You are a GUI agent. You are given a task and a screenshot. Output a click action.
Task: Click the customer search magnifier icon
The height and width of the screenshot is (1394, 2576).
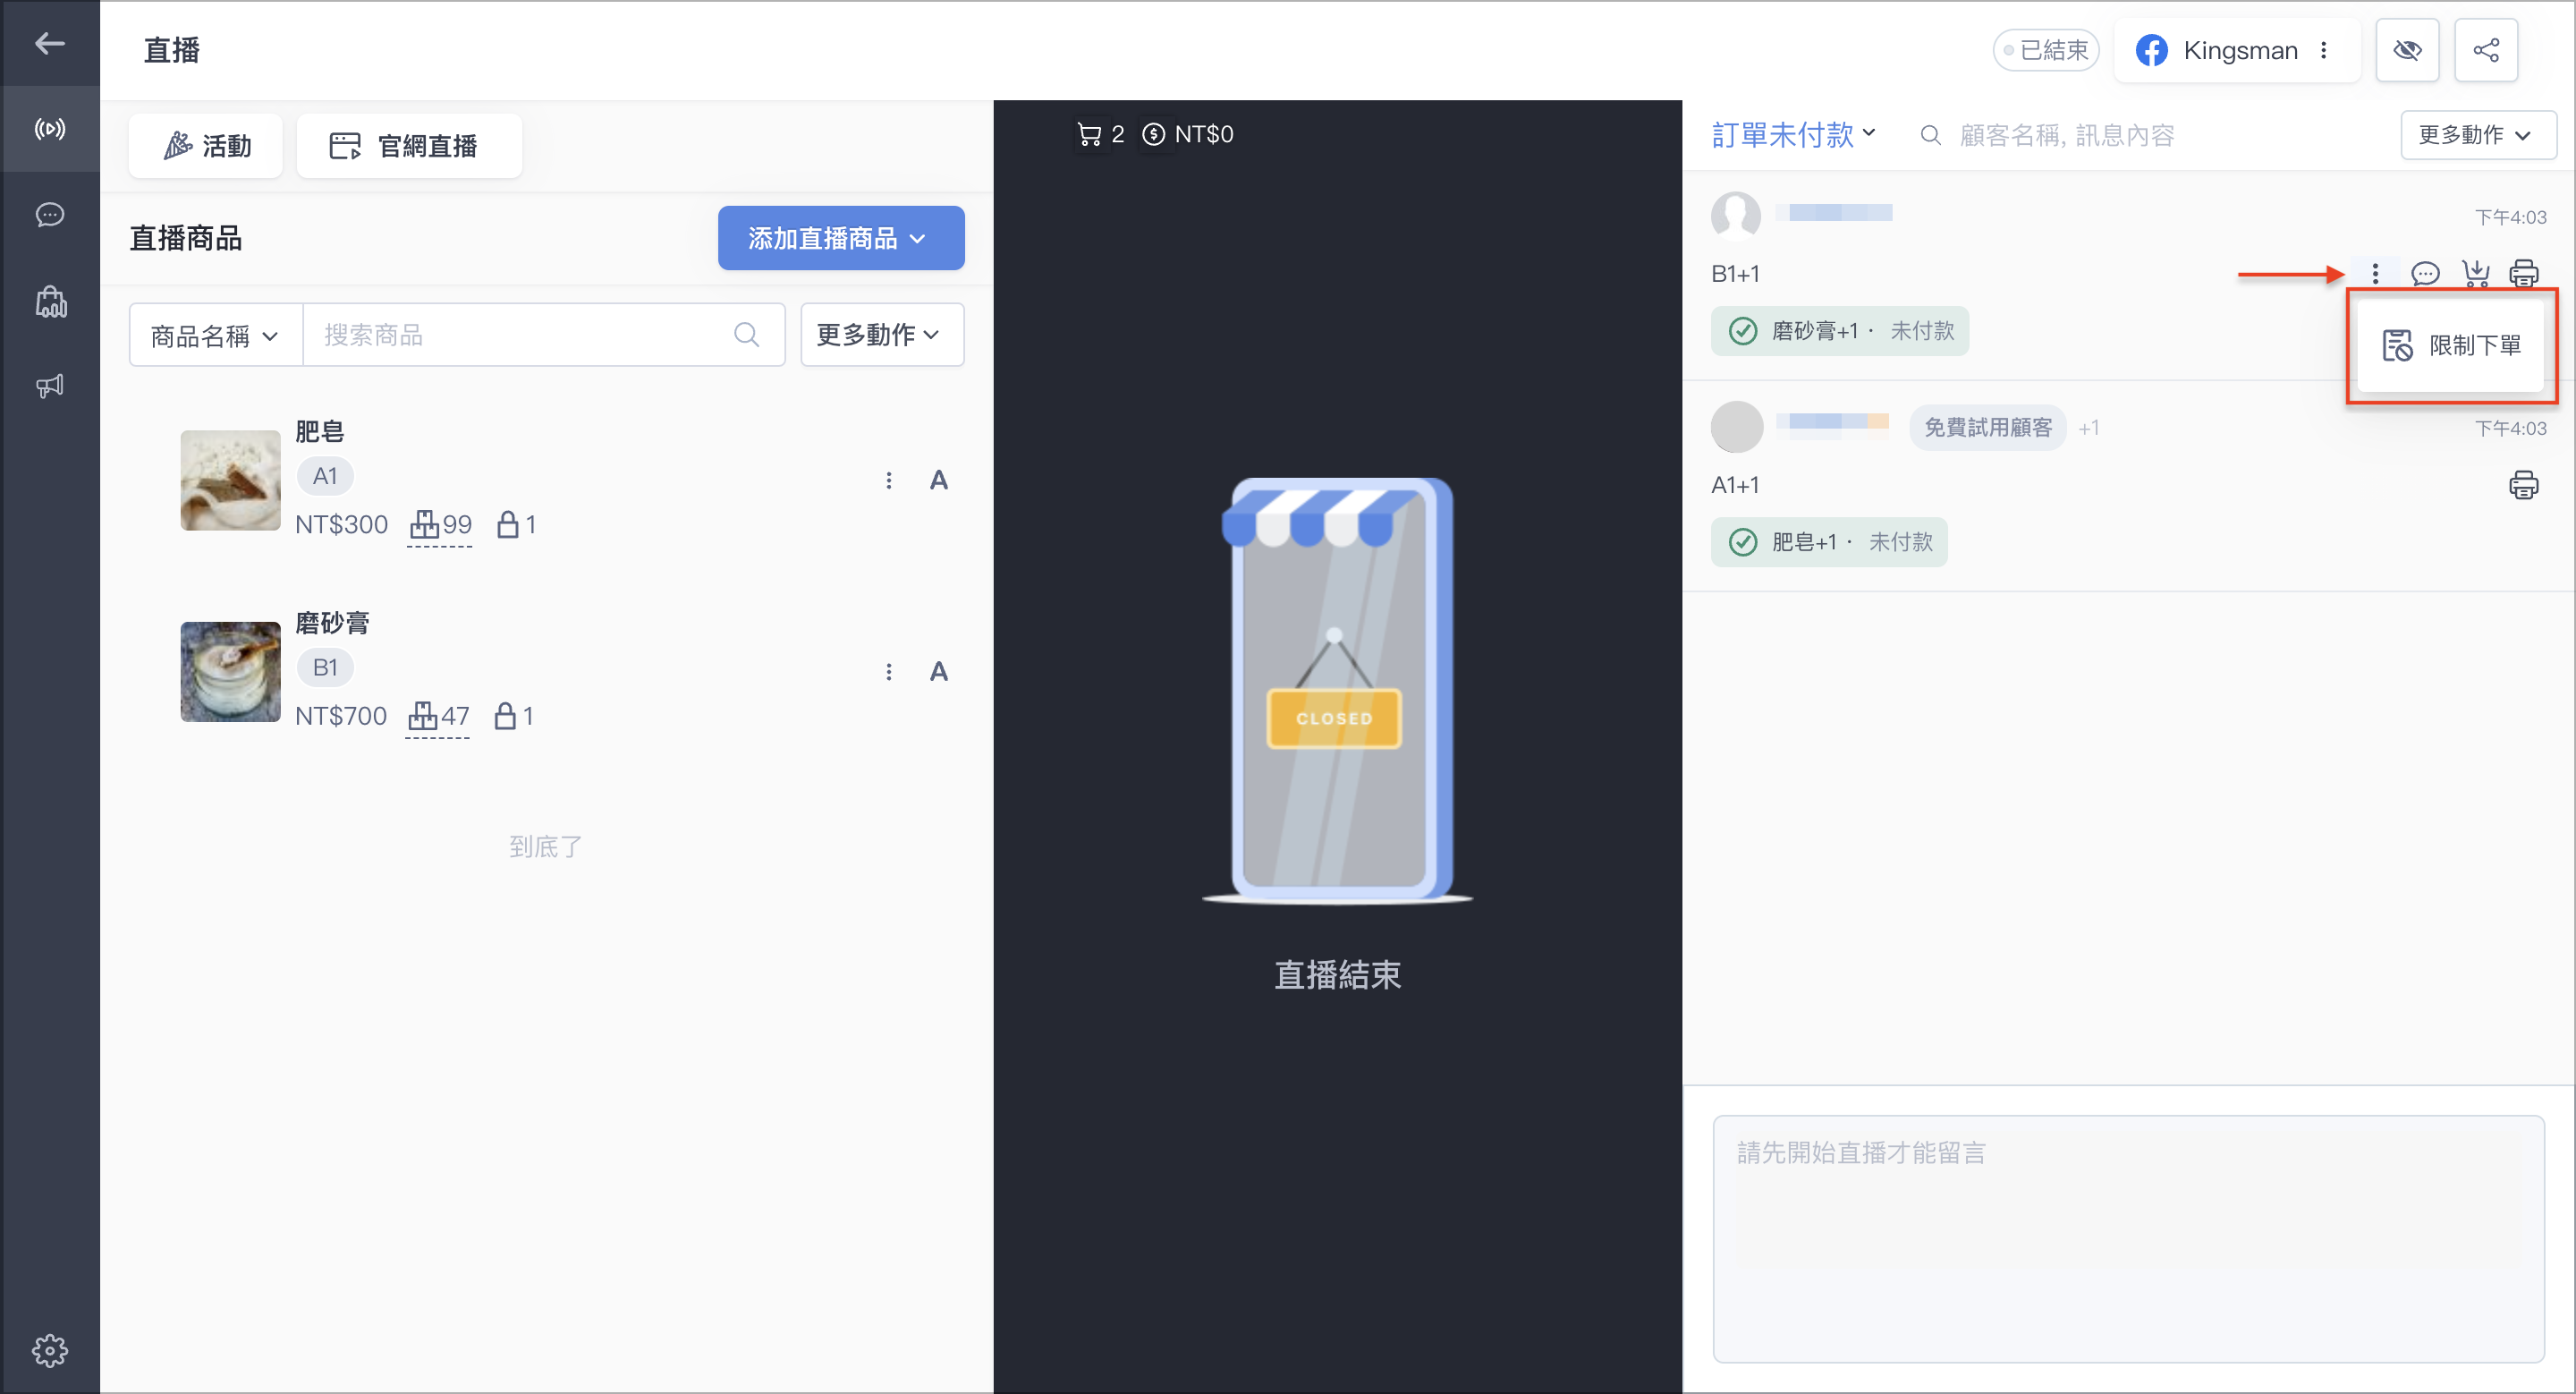(x=1930, y=135)
